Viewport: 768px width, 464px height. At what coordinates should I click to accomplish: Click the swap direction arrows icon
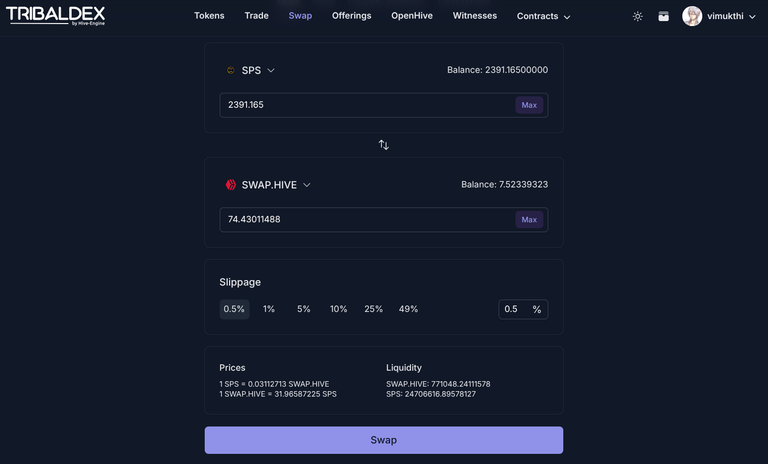coord(384,145)
